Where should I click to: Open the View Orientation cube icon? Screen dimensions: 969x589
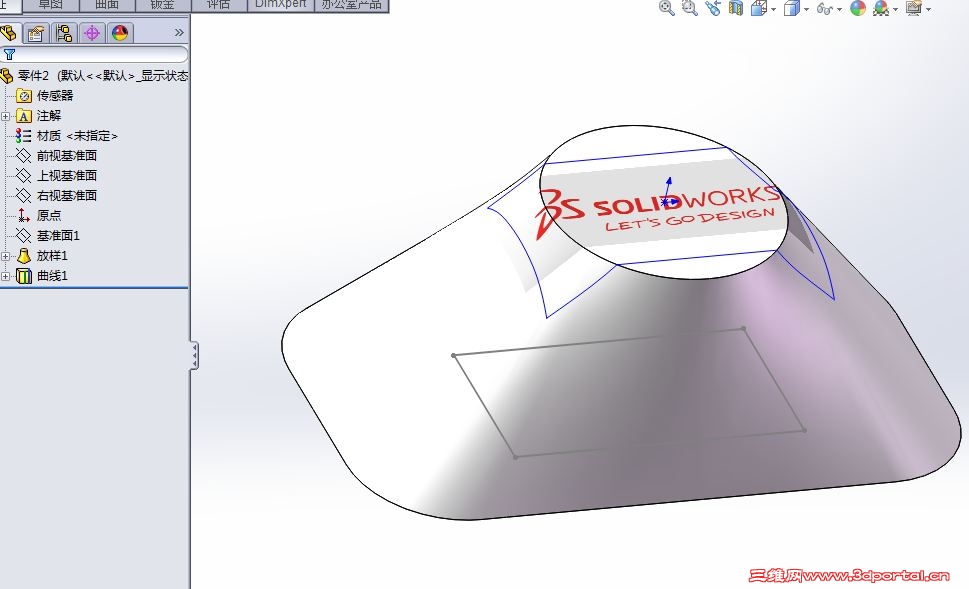[x=758, y=8]
